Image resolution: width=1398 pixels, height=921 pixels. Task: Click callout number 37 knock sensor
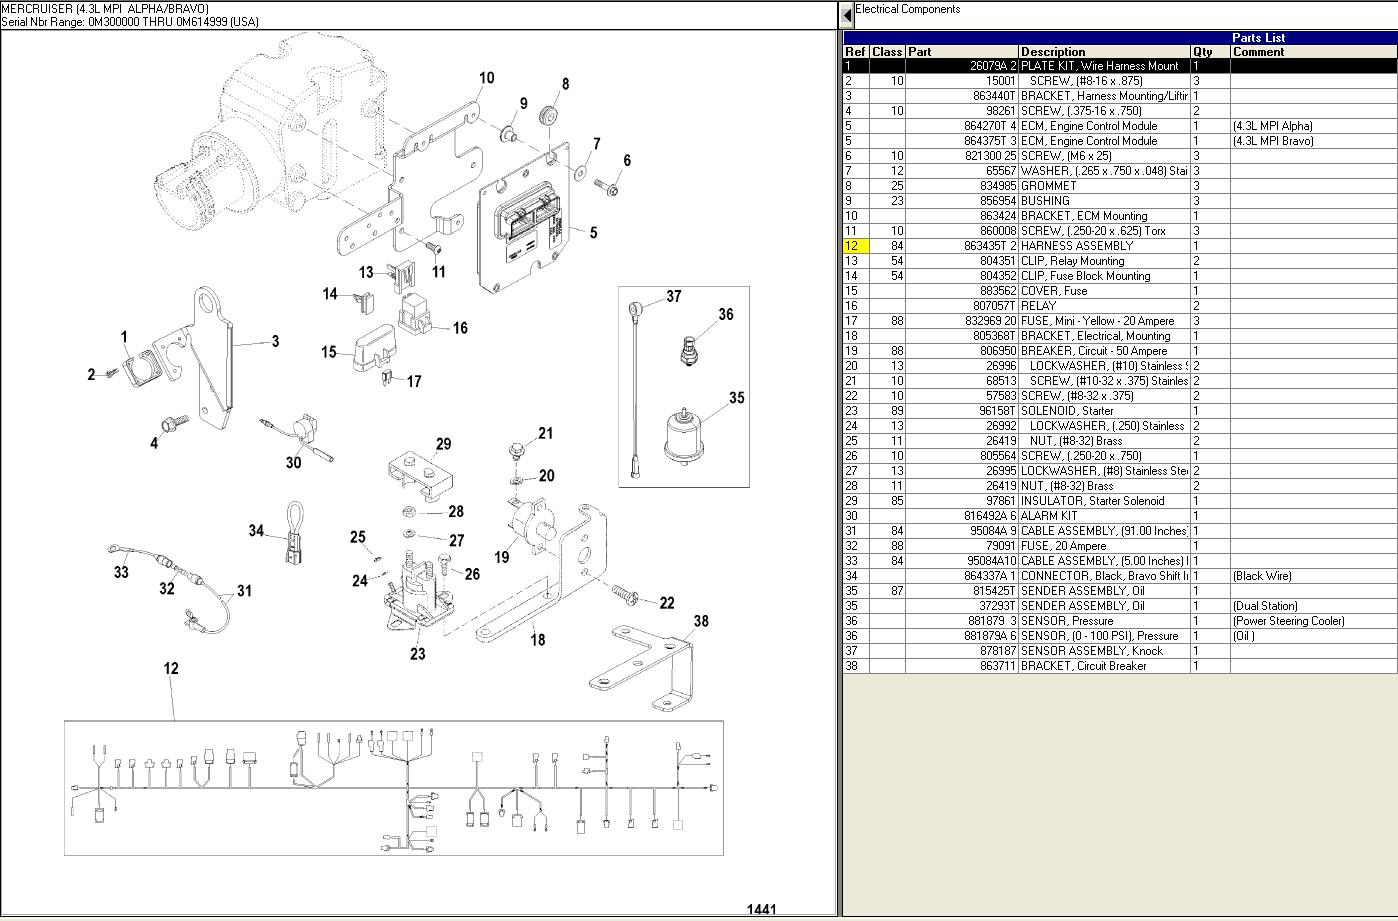[674, 296]
